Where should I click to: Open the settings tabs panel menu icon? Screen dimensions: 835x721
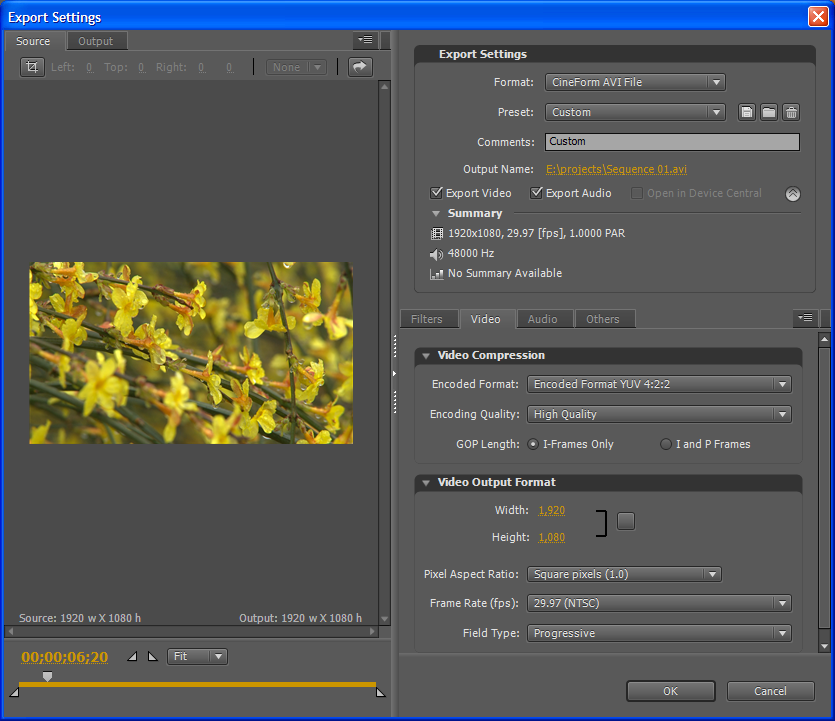pos(805,319)
